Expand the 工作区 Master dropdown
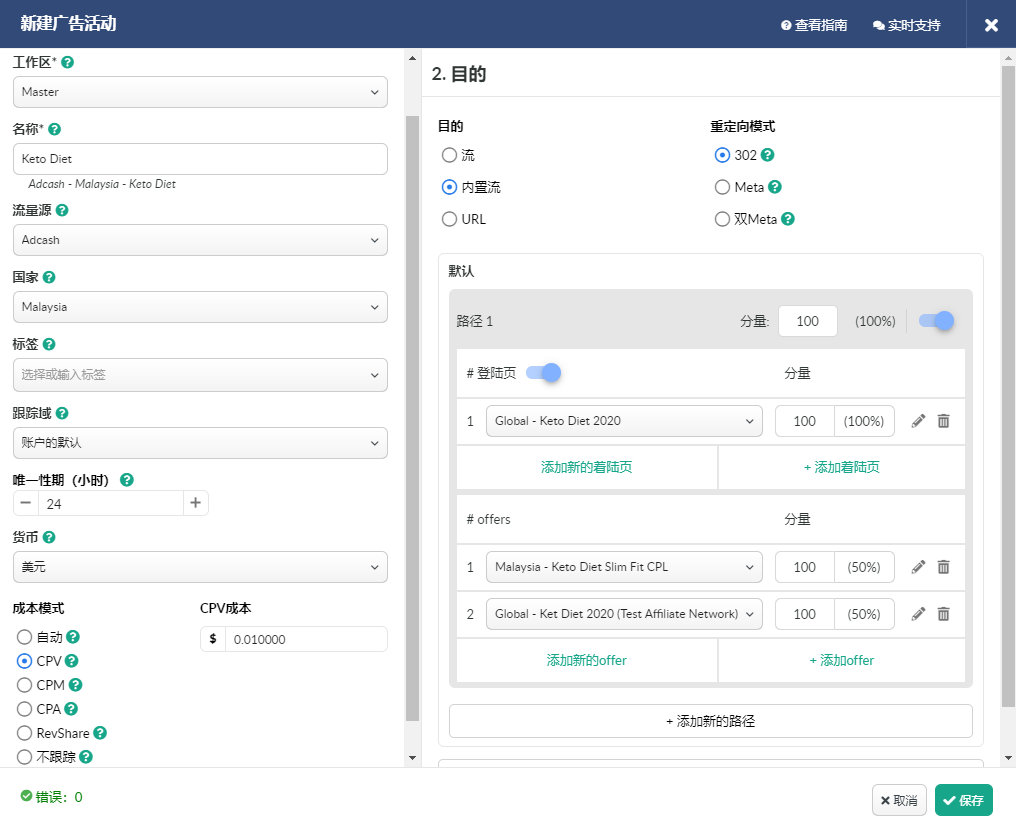 click(x=200, y=92)
